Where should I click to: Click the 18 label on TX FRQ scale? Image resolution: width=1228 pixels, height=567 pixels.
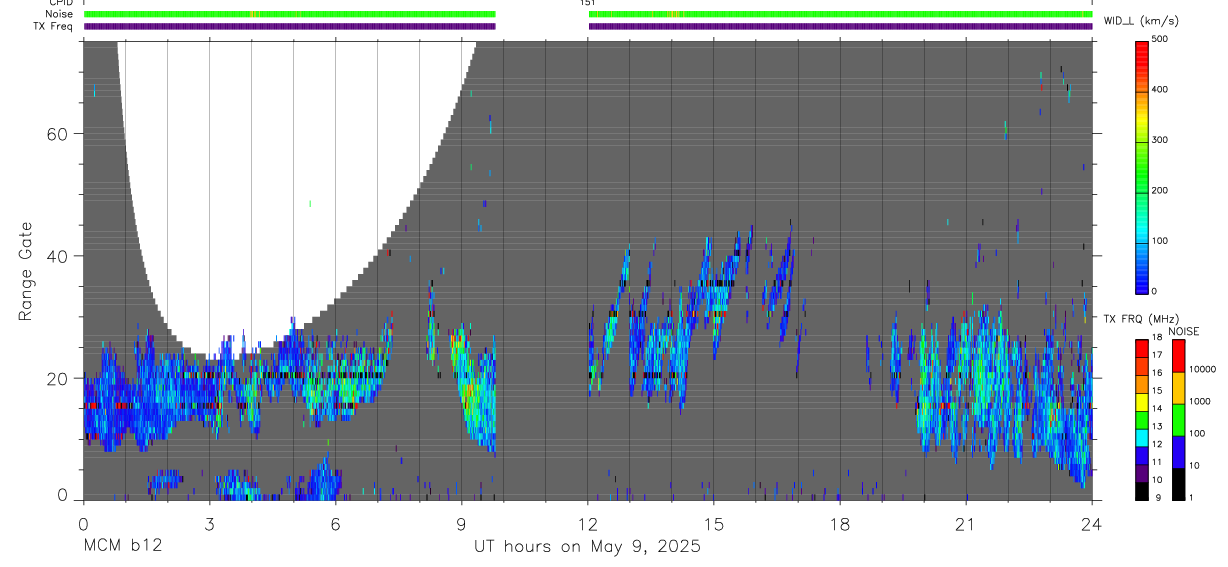point(1157,338)
